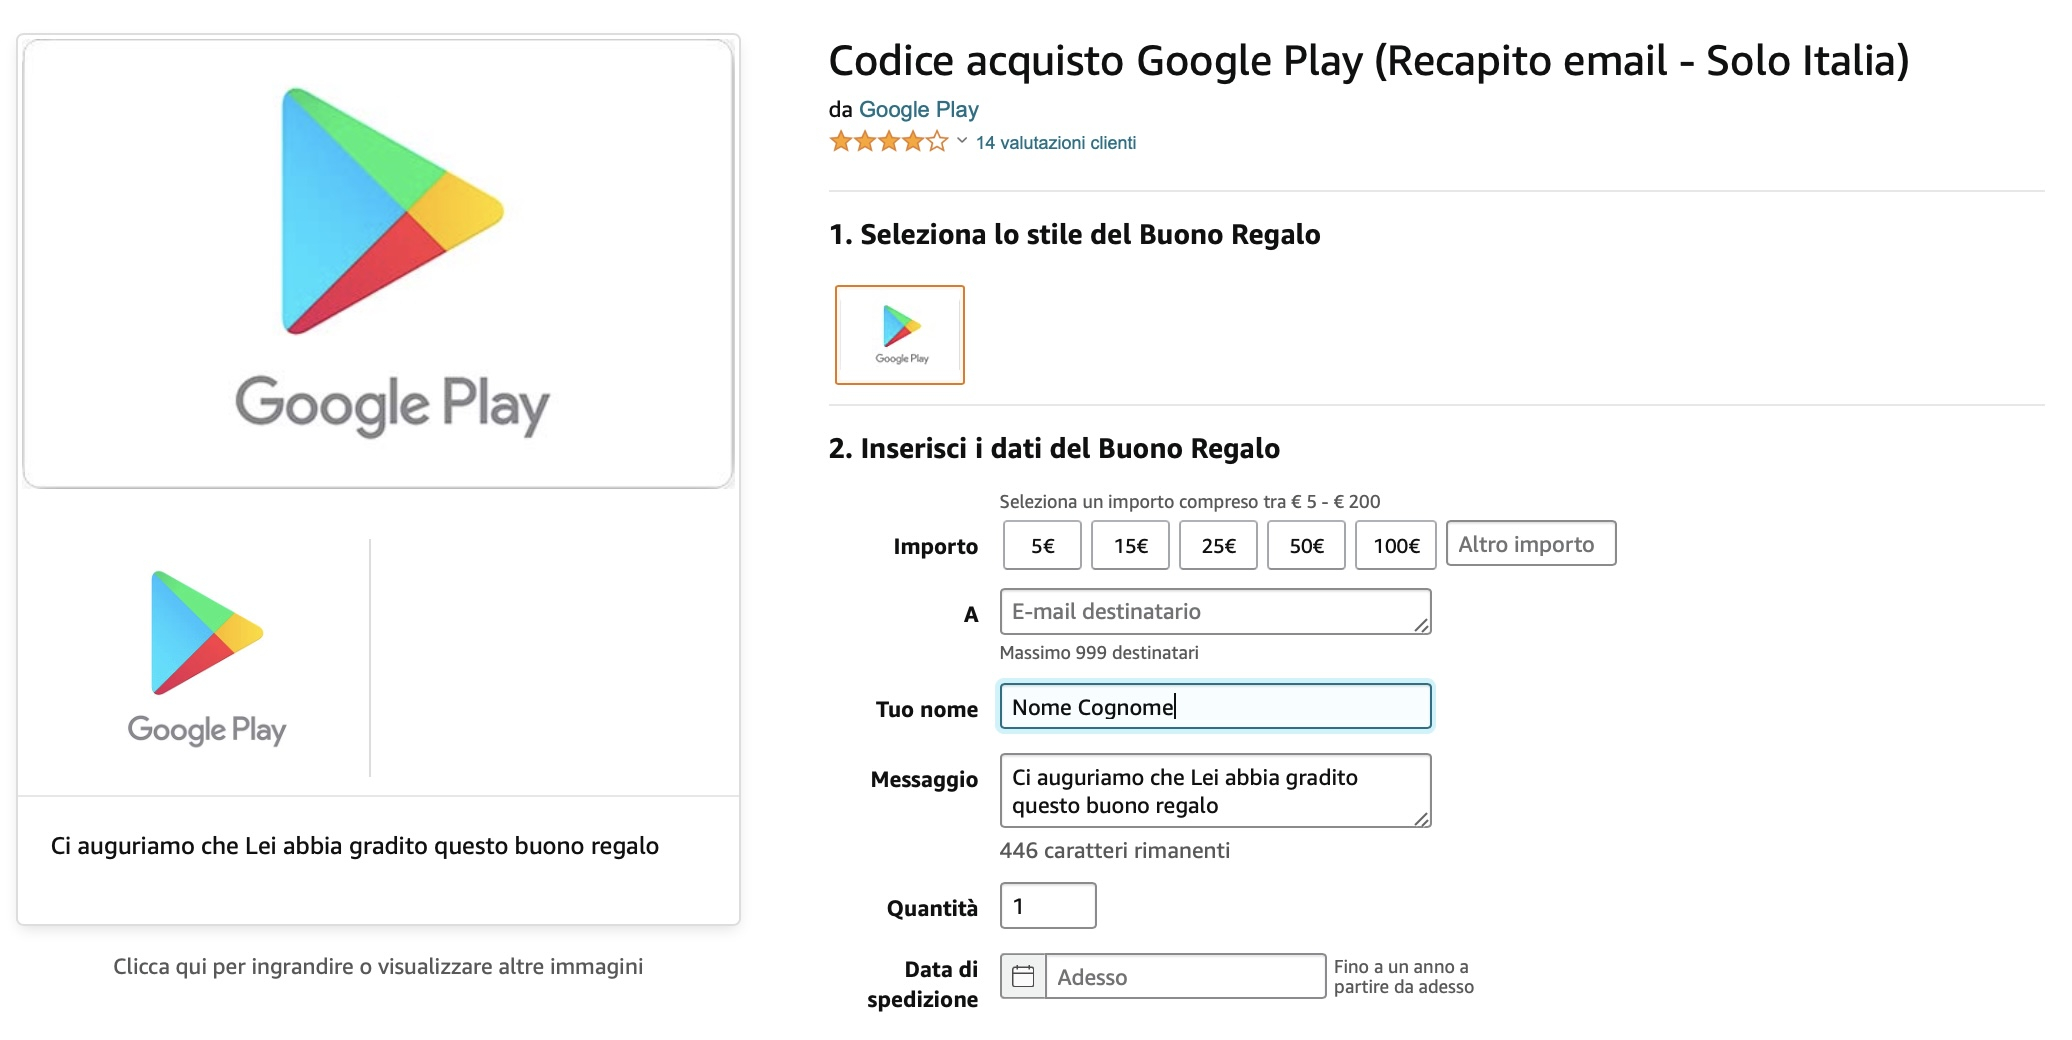Click the small Google Play card preview image
The image size is (2072, 1040).
(207, 650)
